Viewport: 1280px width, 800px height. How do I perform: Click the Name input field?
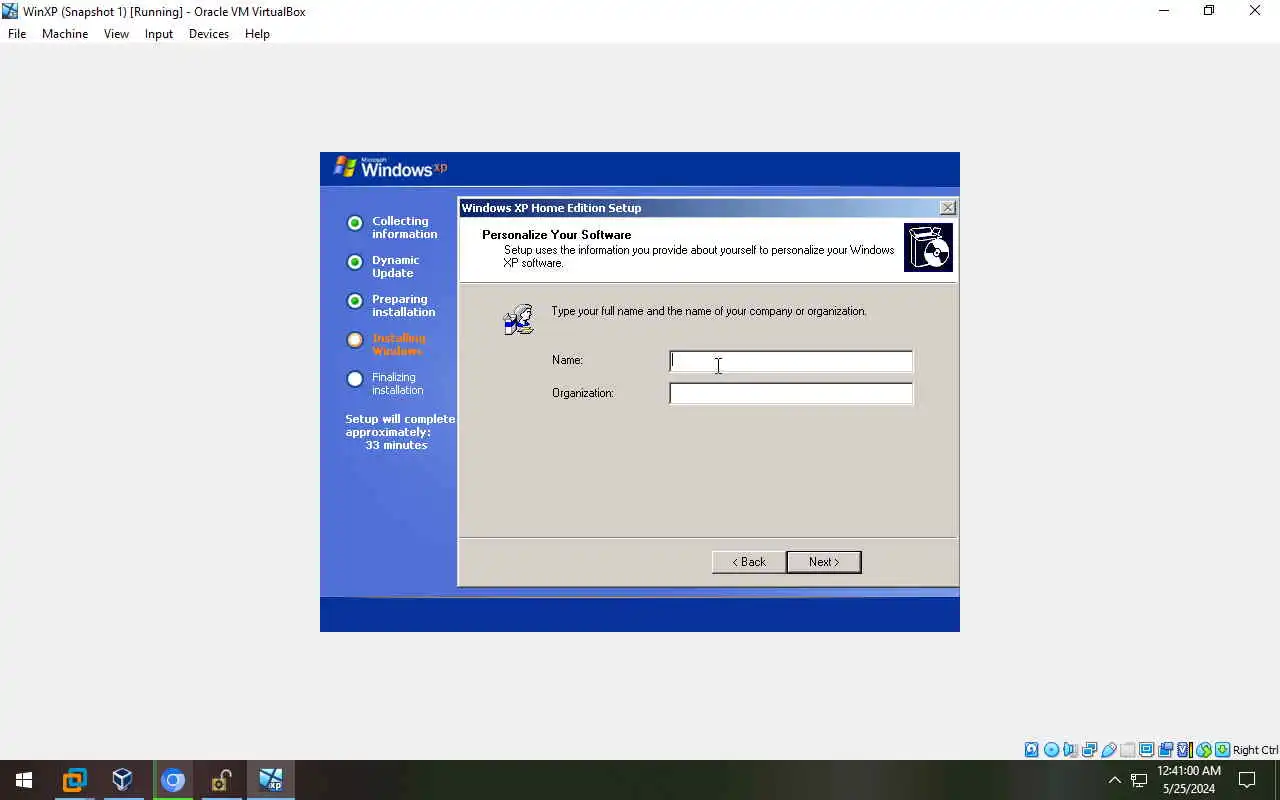(x=791, y=361)
